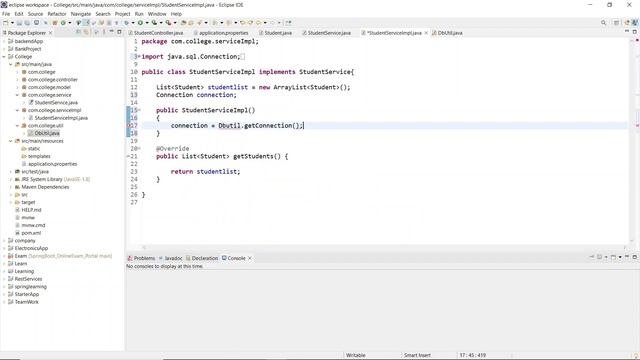Maximize the Package Explorer panel
Viewport: 640px width, 360px height.
click(x=119, y=31)
